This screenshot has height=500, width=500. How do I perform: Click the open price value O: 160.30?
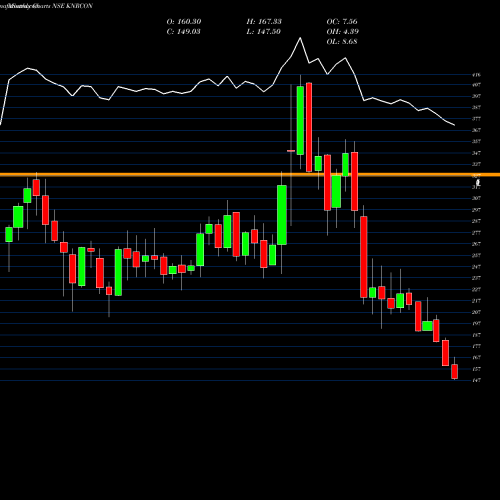tap(184, 22)
